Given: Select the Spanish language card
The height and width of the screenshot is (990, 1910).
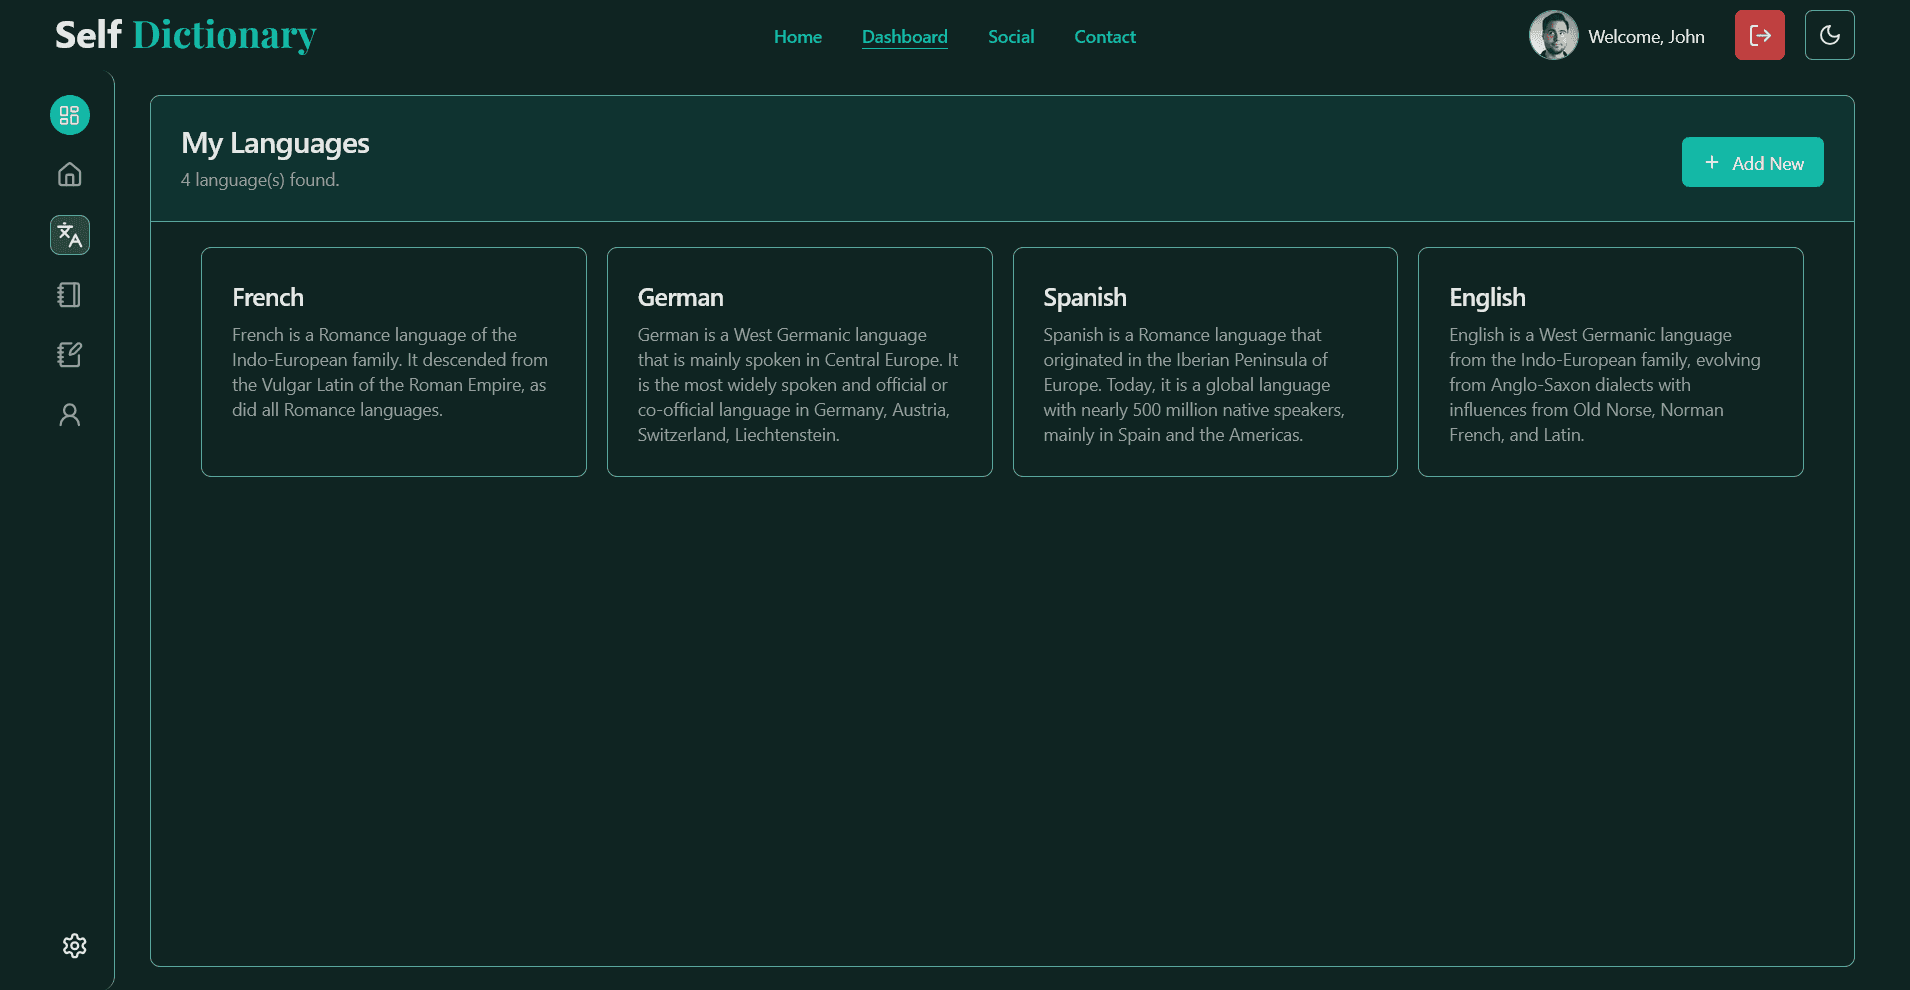Looking at the screenshot, I should (1205, 362).
